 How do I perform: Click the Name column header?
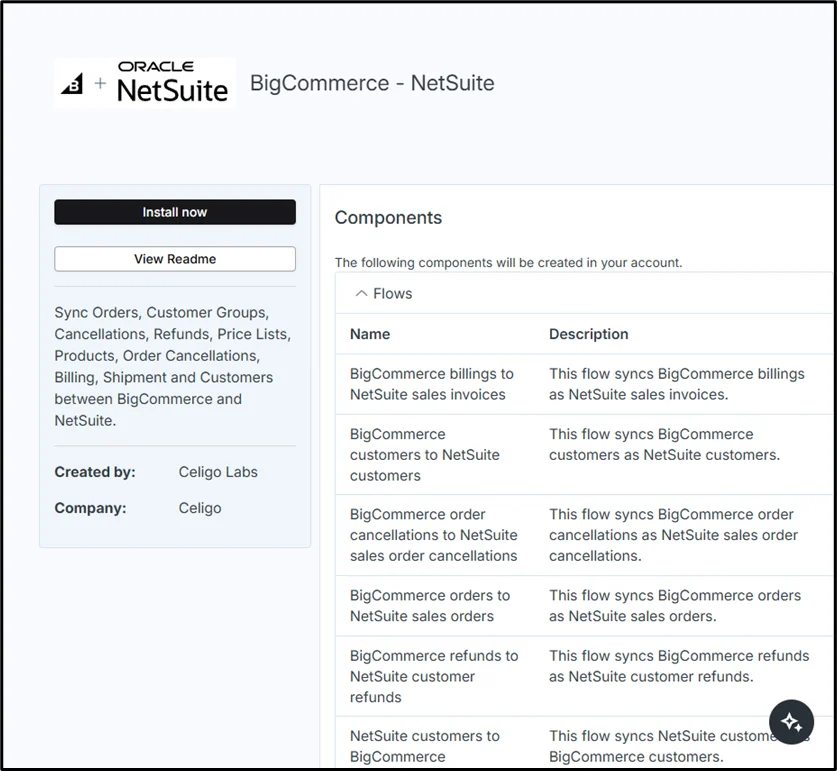tap(370, 334)
